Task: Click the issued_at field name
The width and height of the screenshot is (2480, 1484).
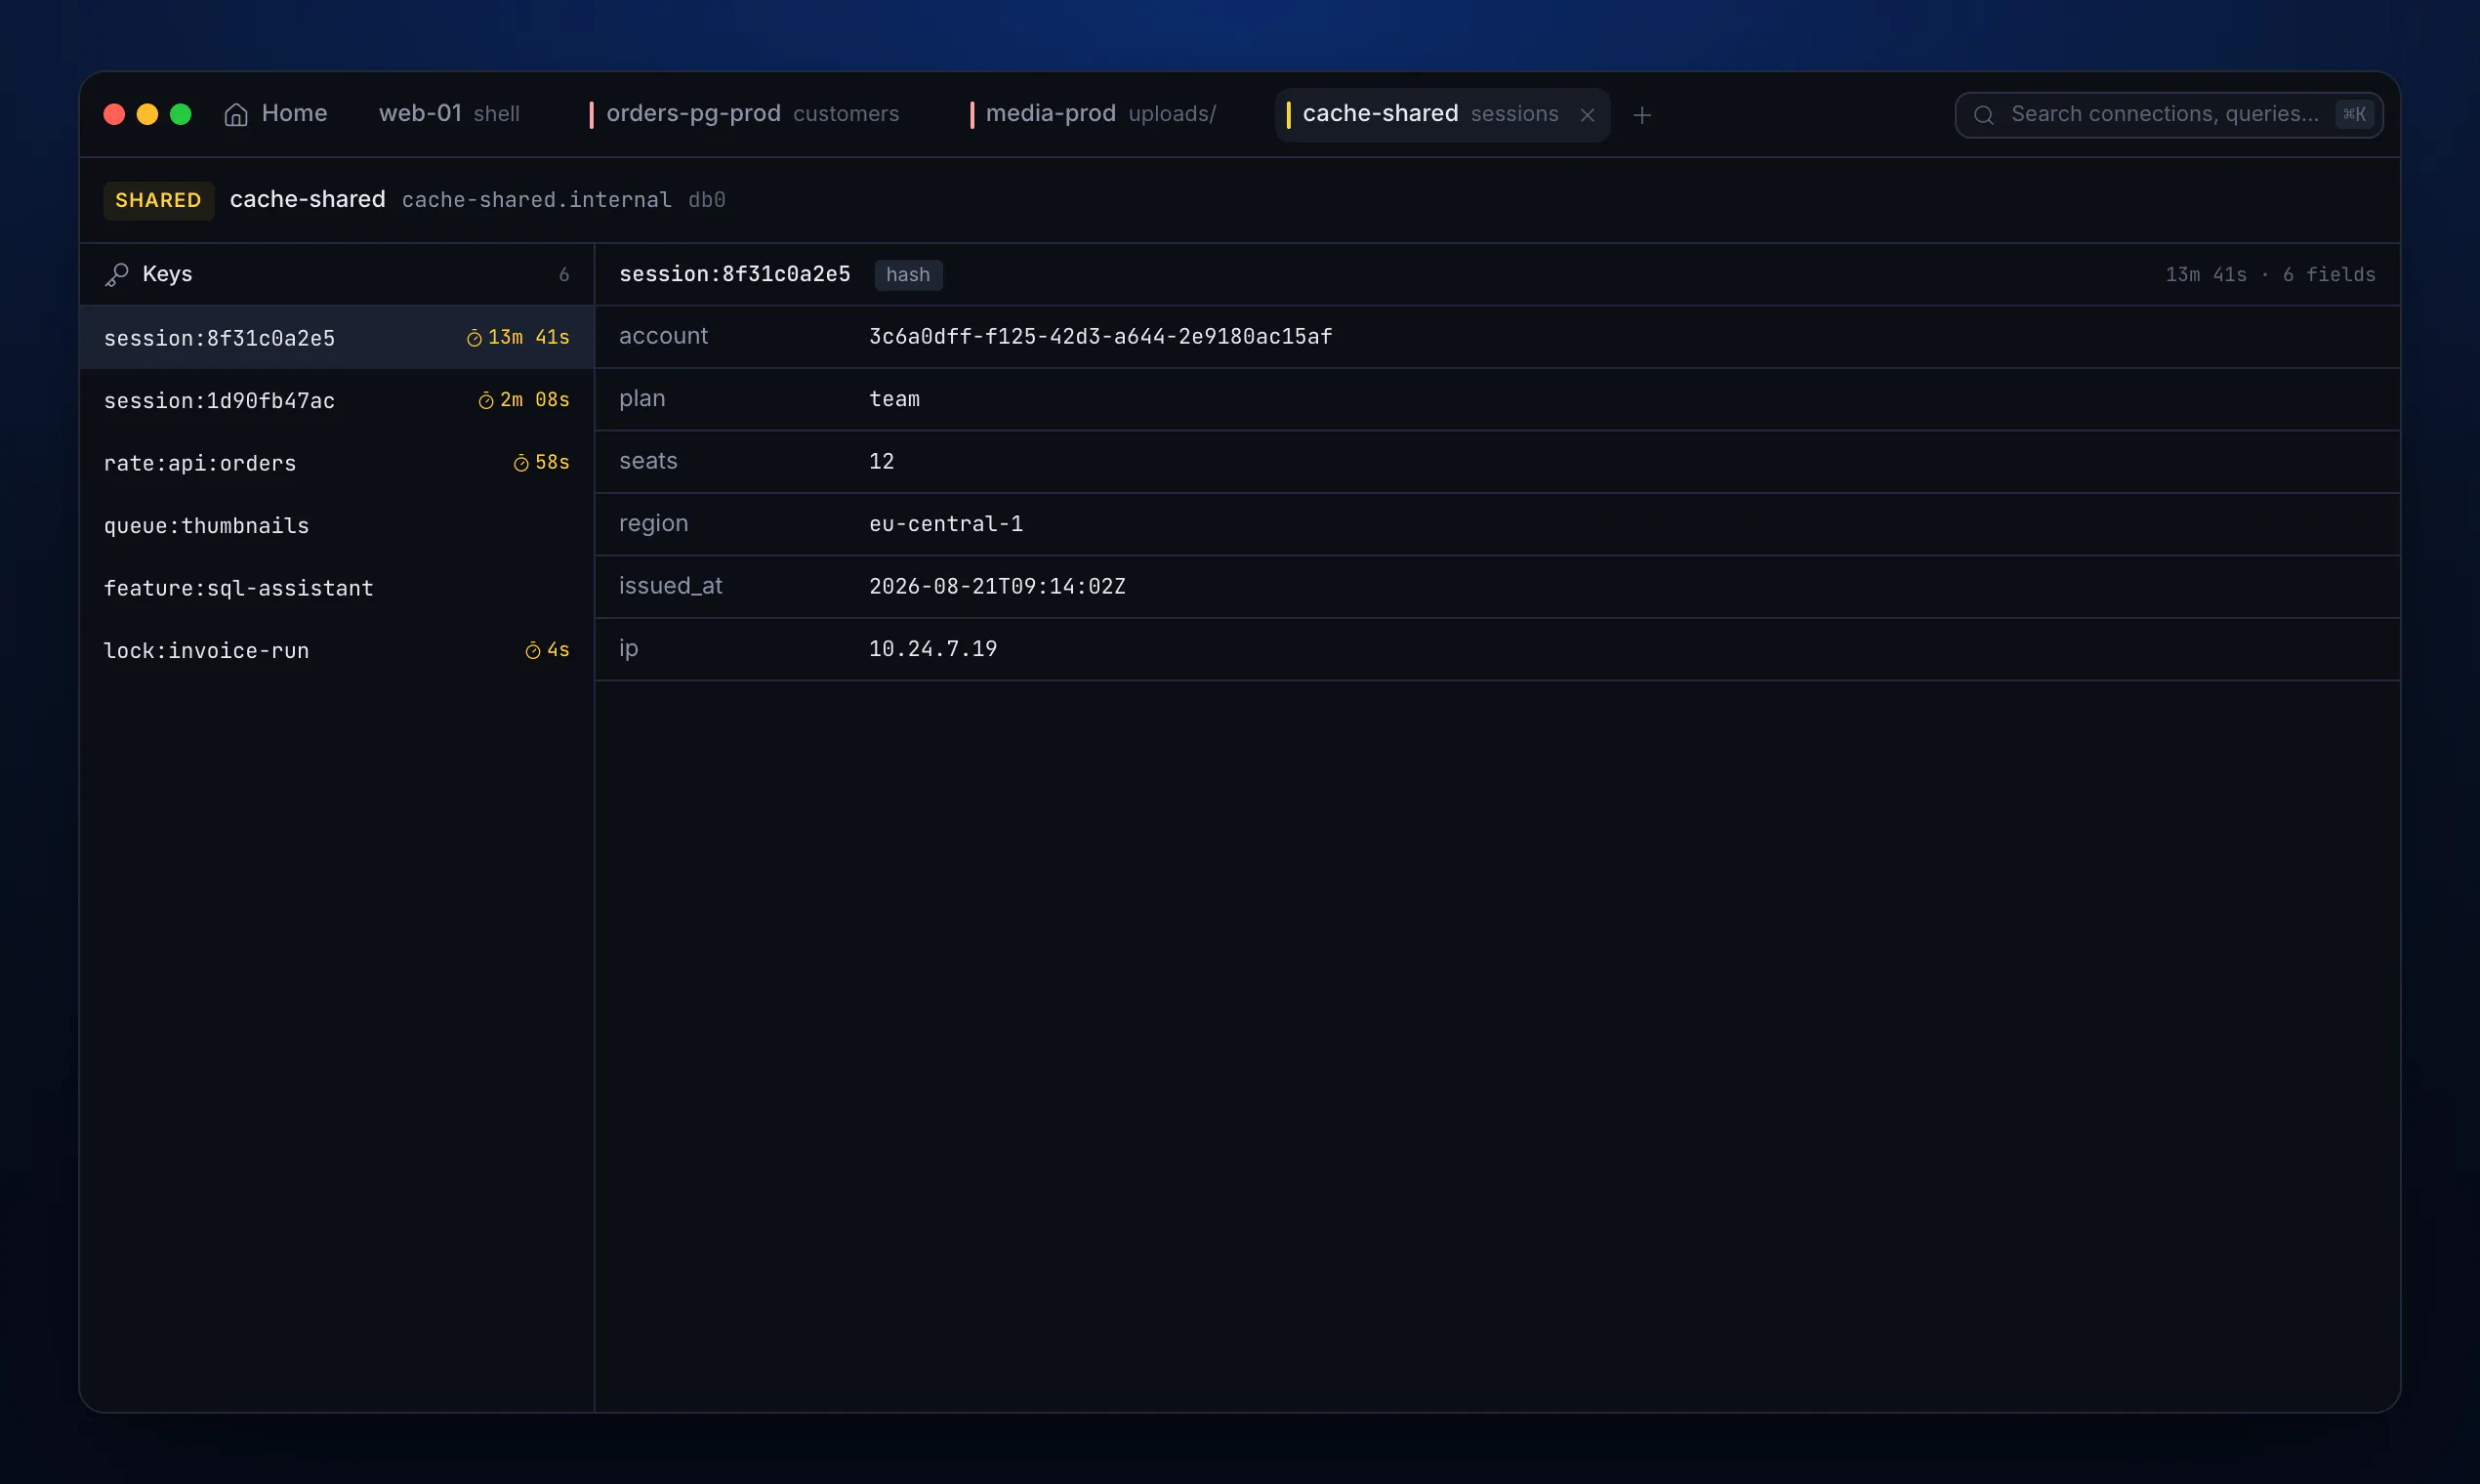Action: pos(670,586)
